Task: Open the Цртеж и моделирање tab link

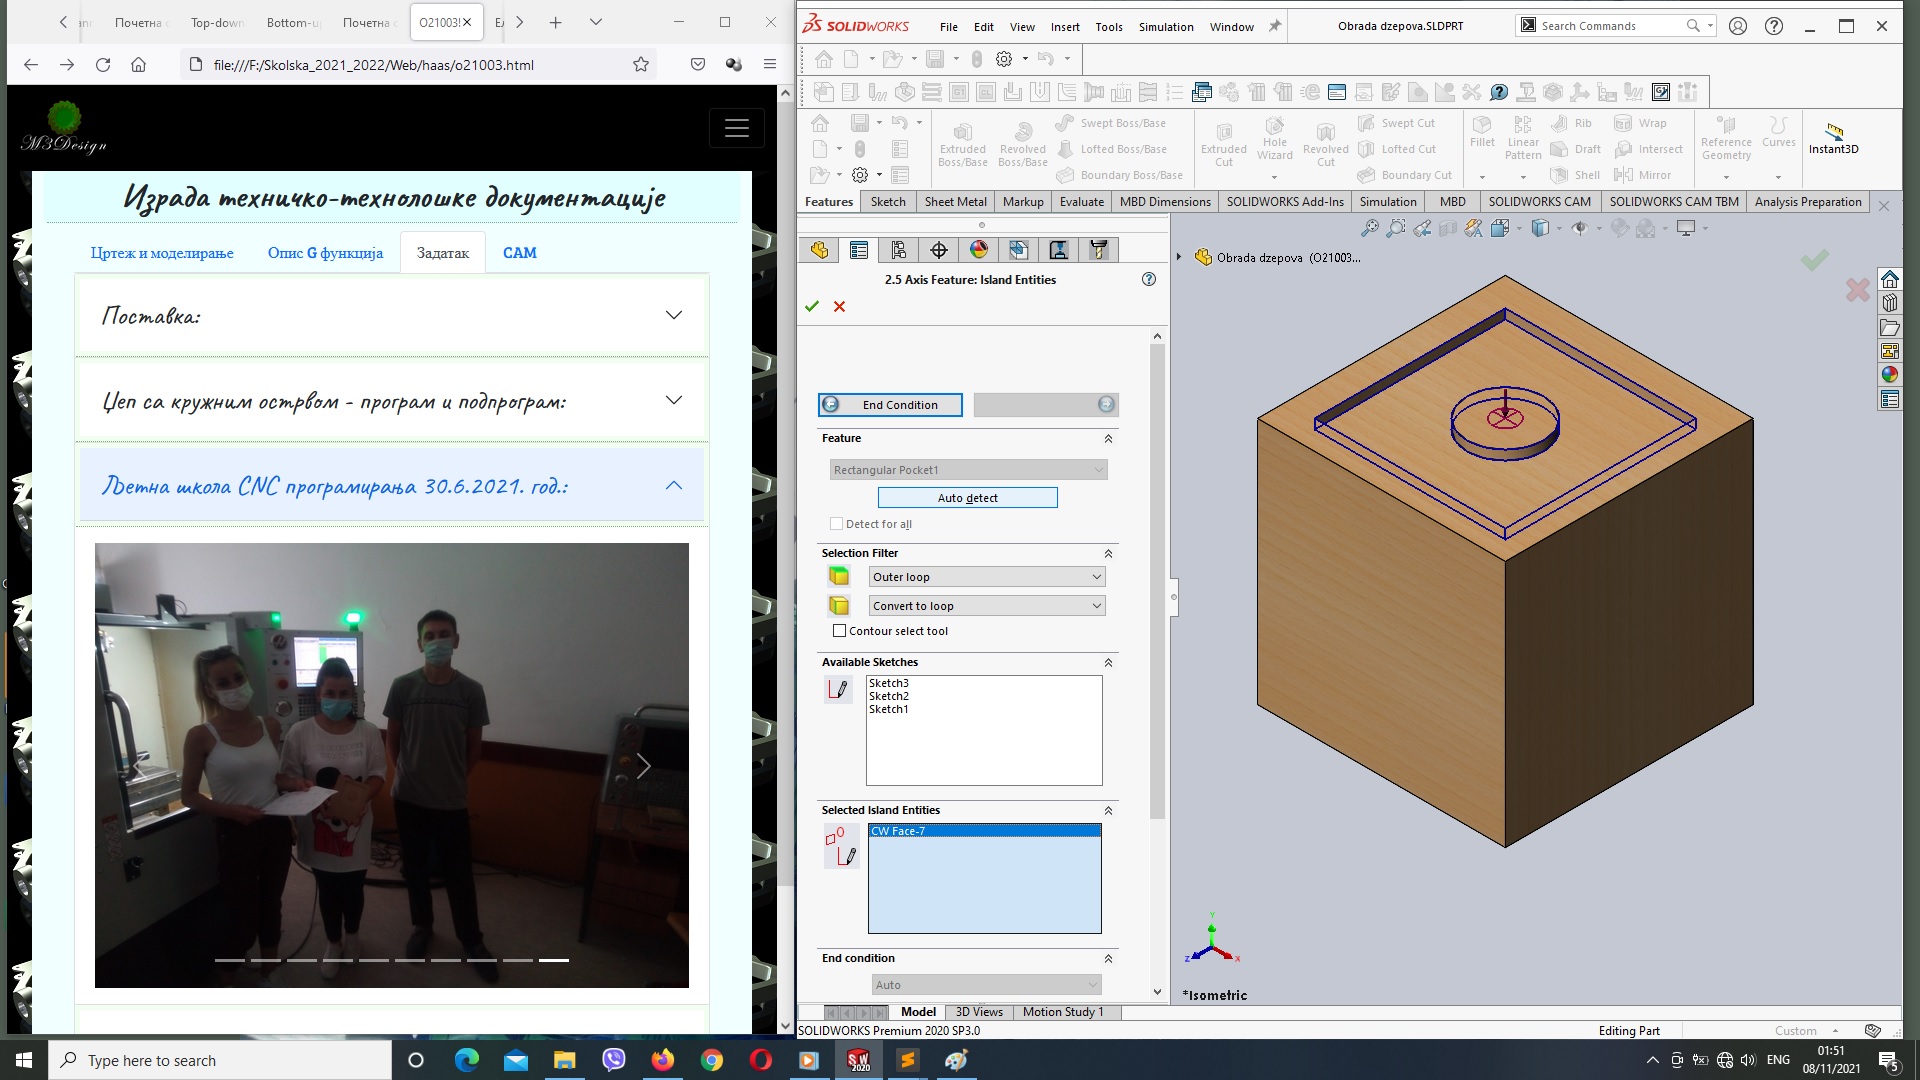Action: (162, 253)
